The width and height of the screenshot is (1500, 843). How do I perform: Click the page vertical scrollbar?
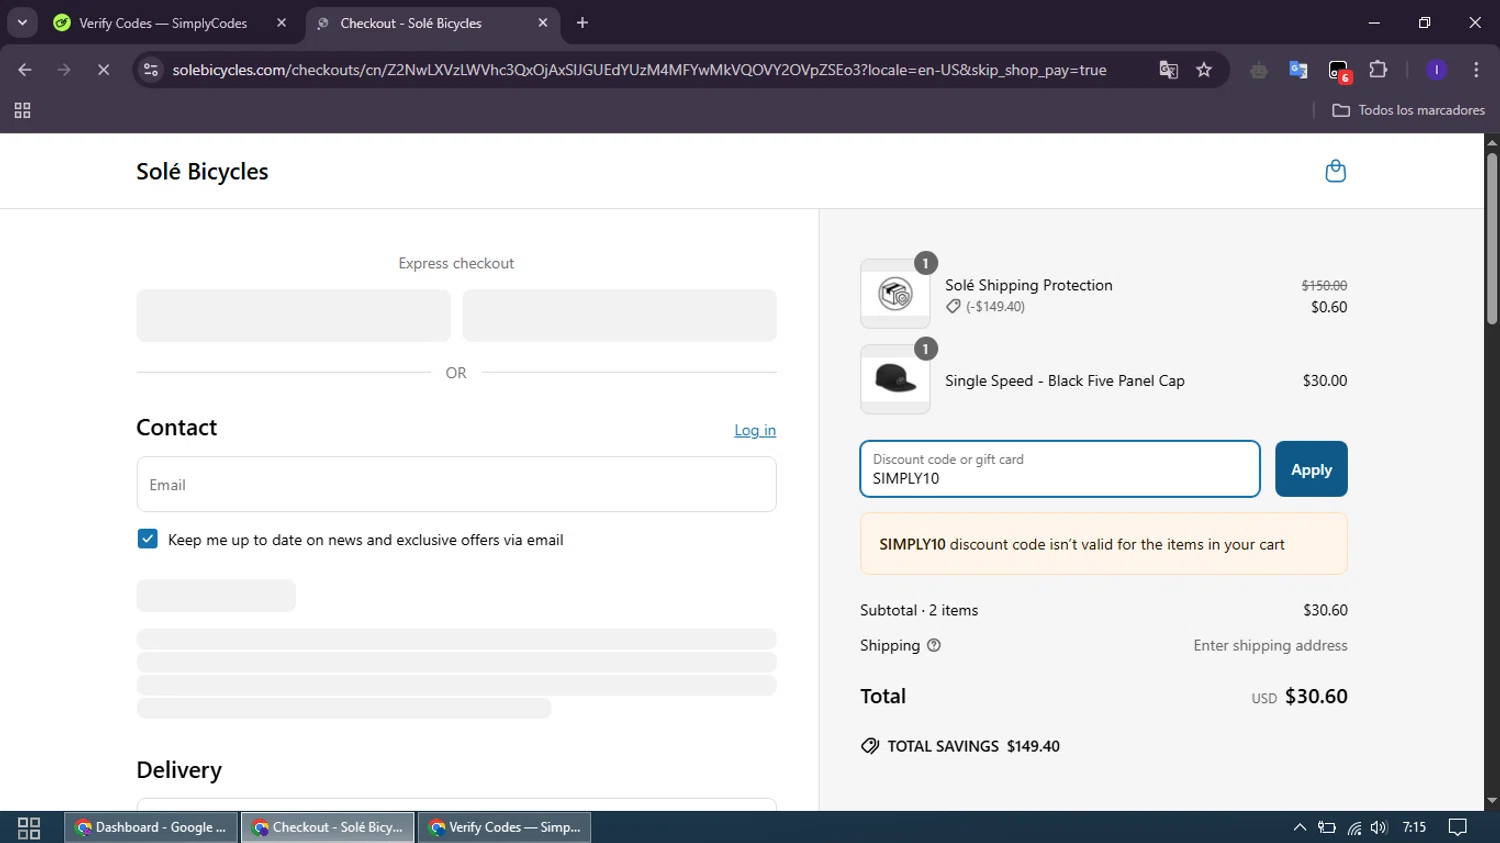tap(1492, 238)
